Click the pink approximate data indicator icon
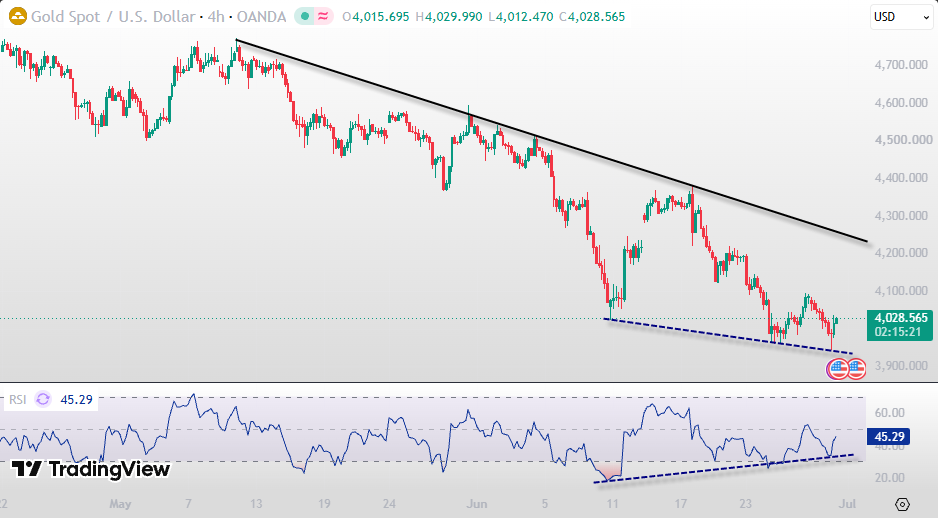Screen dimensions: 938x518 pos(323,17)
